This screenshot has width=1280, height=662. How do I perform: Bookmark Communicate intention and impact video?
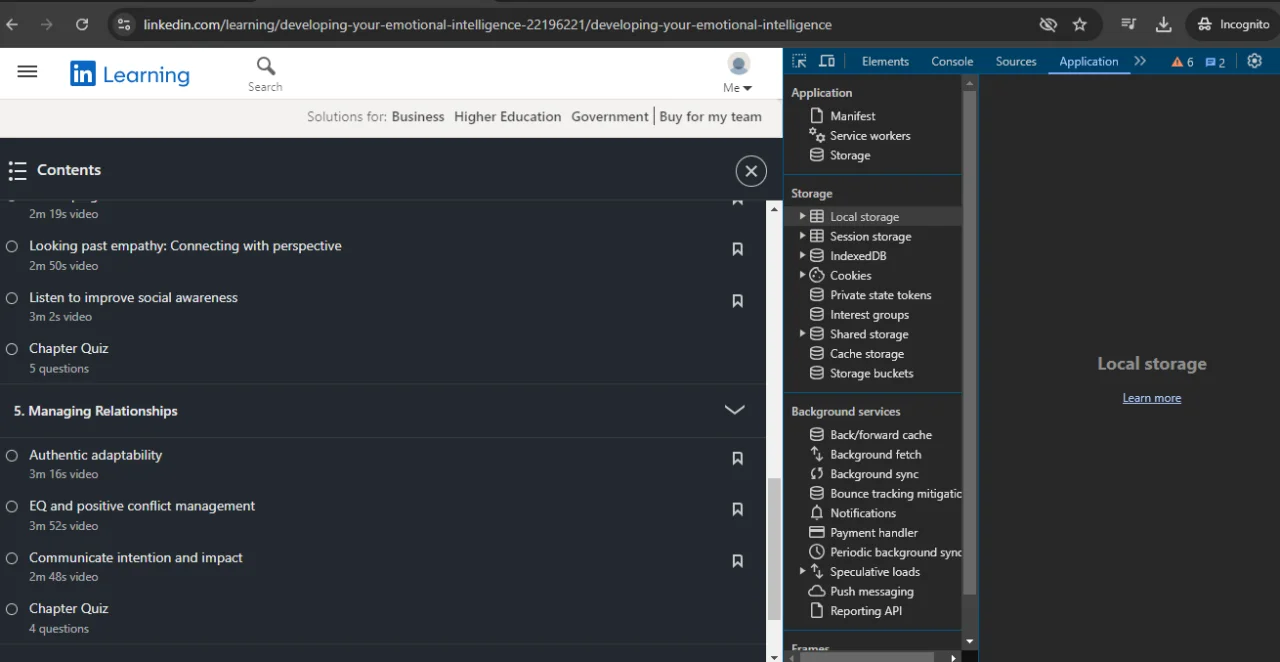(x=737, y=561)
